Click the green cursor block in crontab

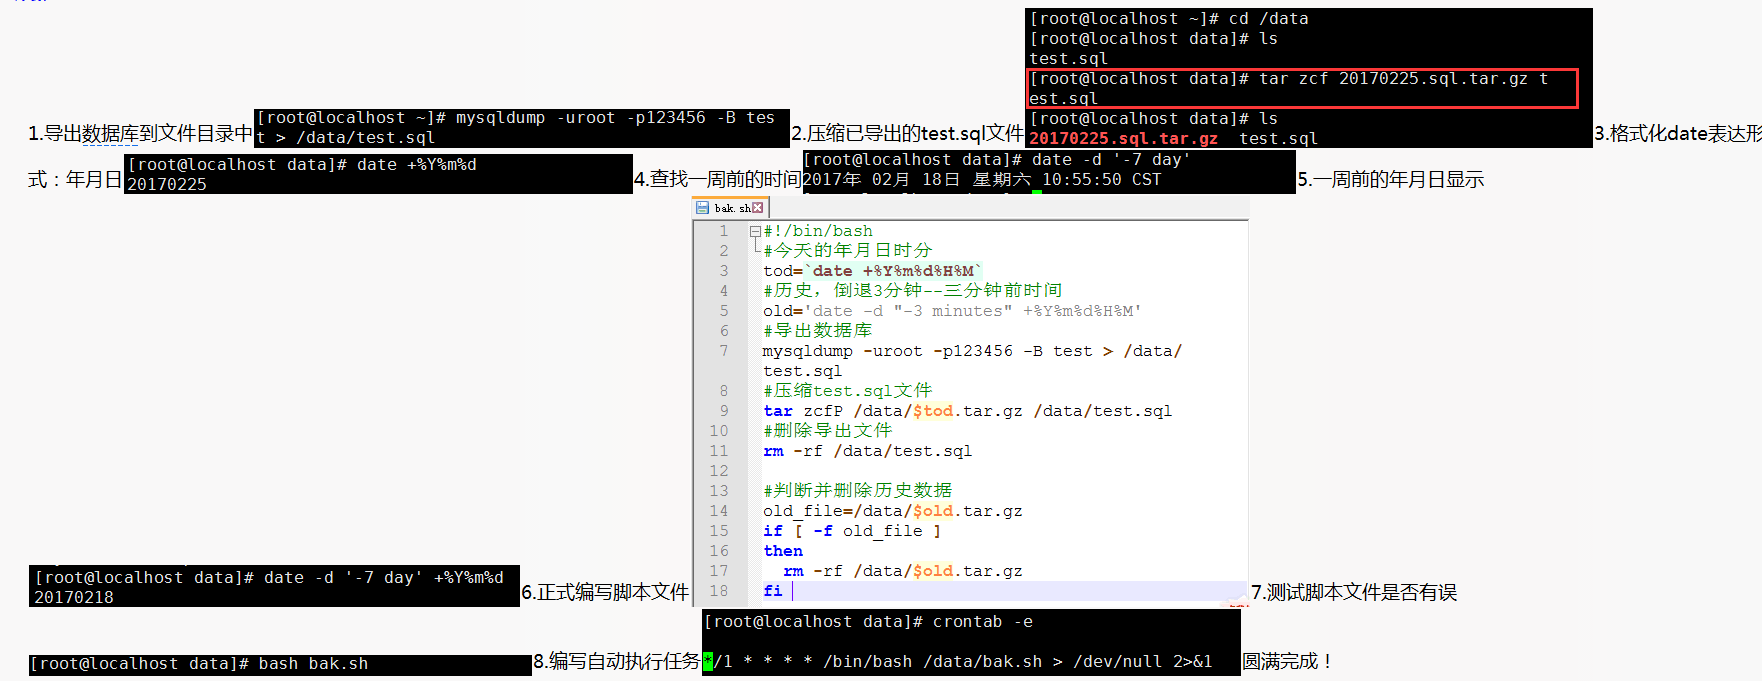708,661
